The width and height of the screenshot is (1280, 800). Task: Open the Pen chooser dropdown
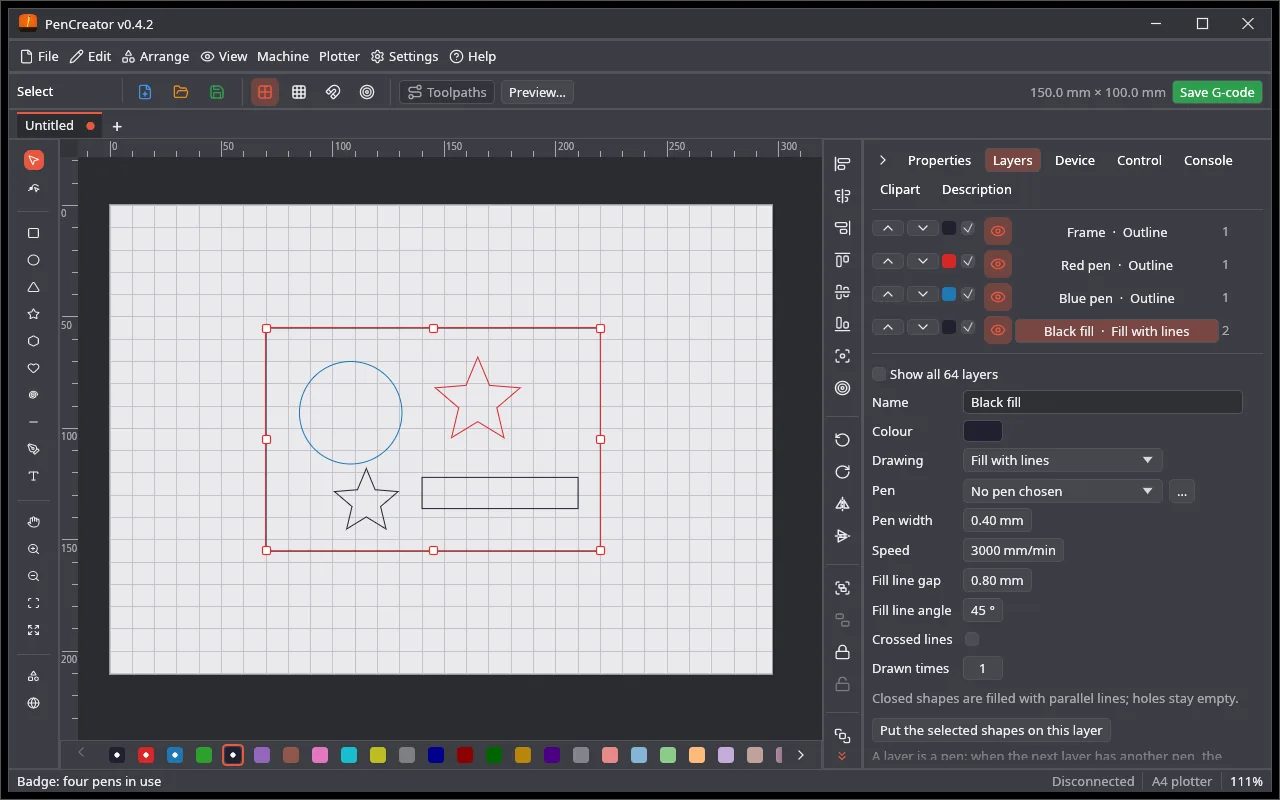pos(1062,491)
